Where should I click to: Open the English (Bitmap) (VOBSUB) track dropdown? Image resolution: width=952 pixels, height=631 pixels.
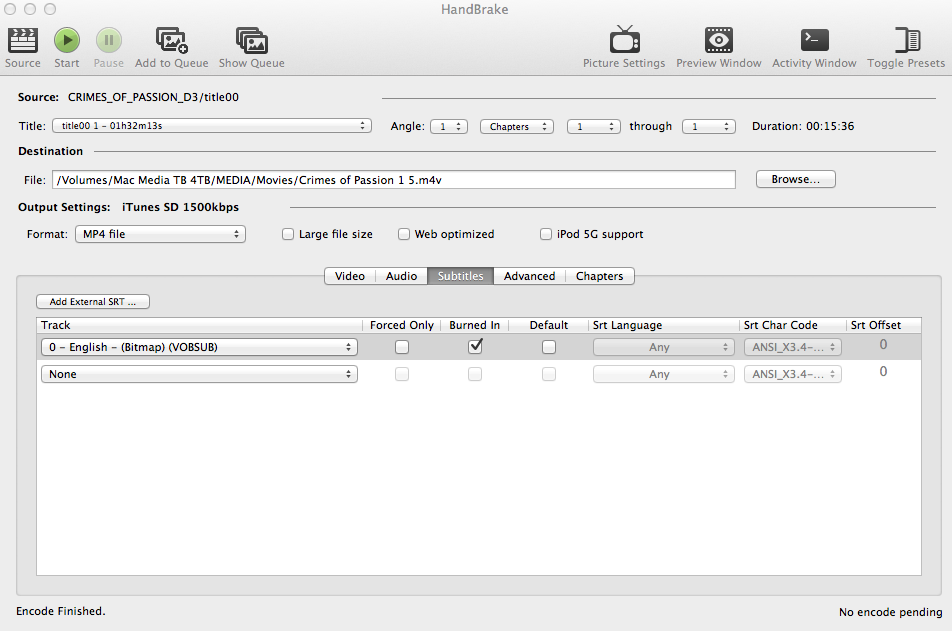pos(199,347)
